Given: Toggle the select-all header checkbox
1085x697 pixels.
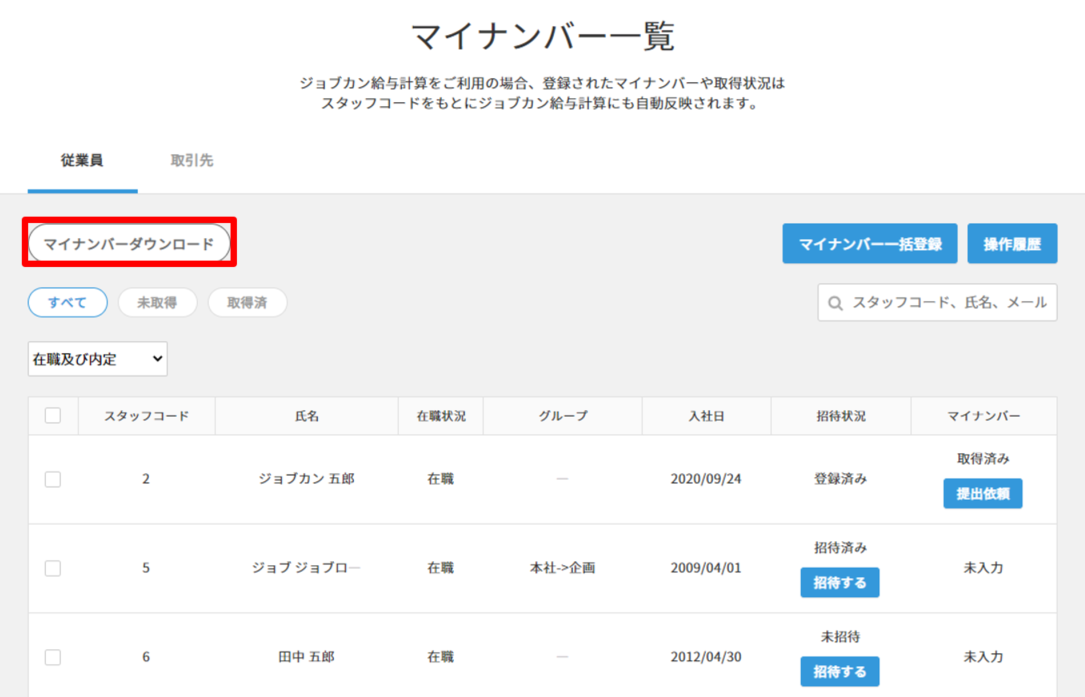Looking at the screenshot, I should click(53, 416).
